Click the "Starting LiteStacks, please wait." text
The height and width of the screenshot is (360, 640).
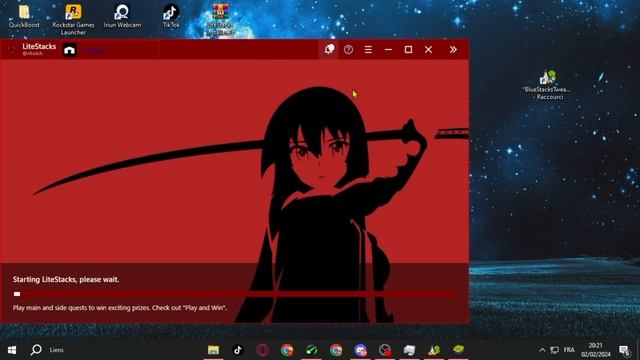[x=66, y=280]
